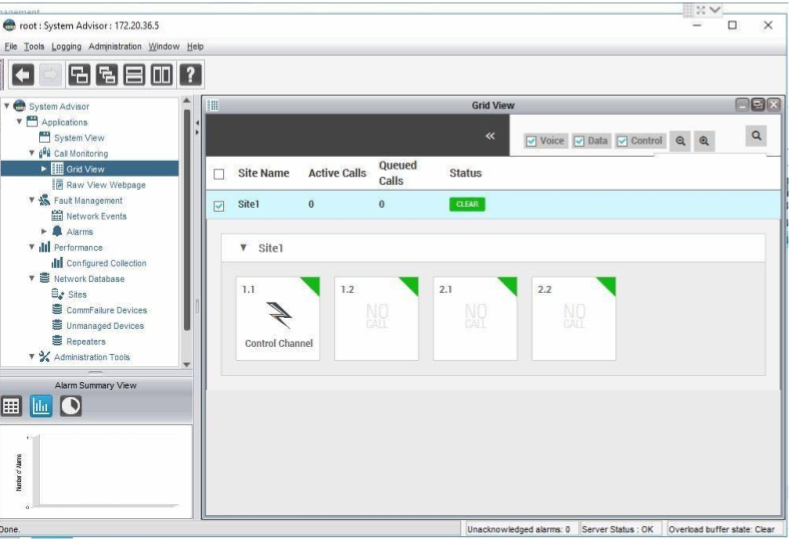Toggle the Data filter checkbox
789x540 pixels.
(x=579, y=141)
